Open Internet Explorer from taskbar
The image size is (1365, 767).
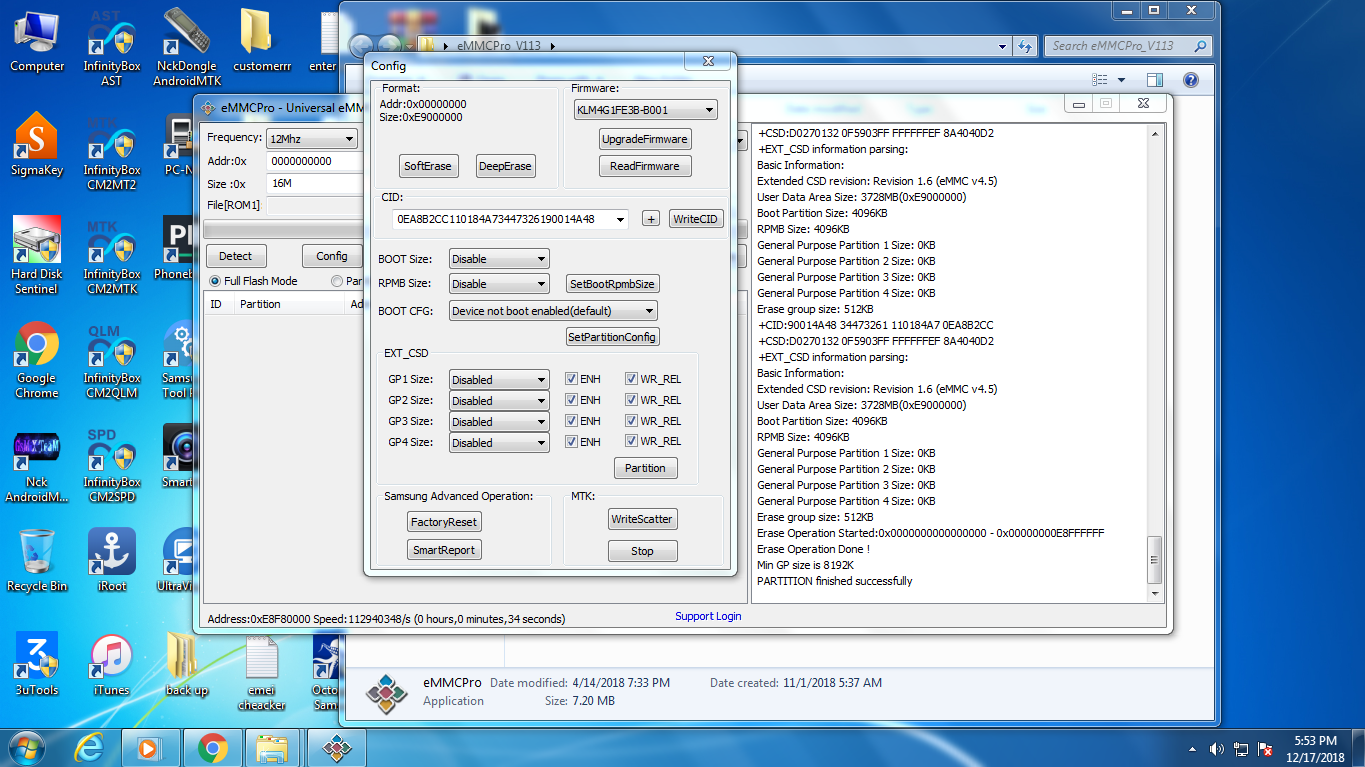[89, 747]
